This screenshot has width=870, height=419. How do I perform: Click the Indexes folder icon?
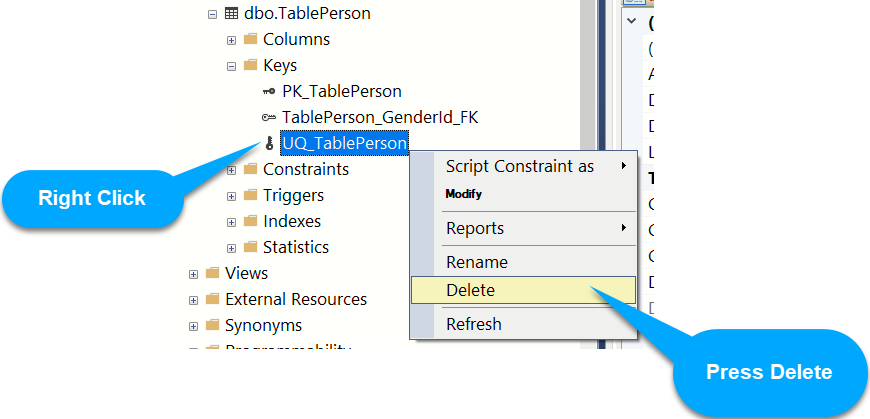250,221
